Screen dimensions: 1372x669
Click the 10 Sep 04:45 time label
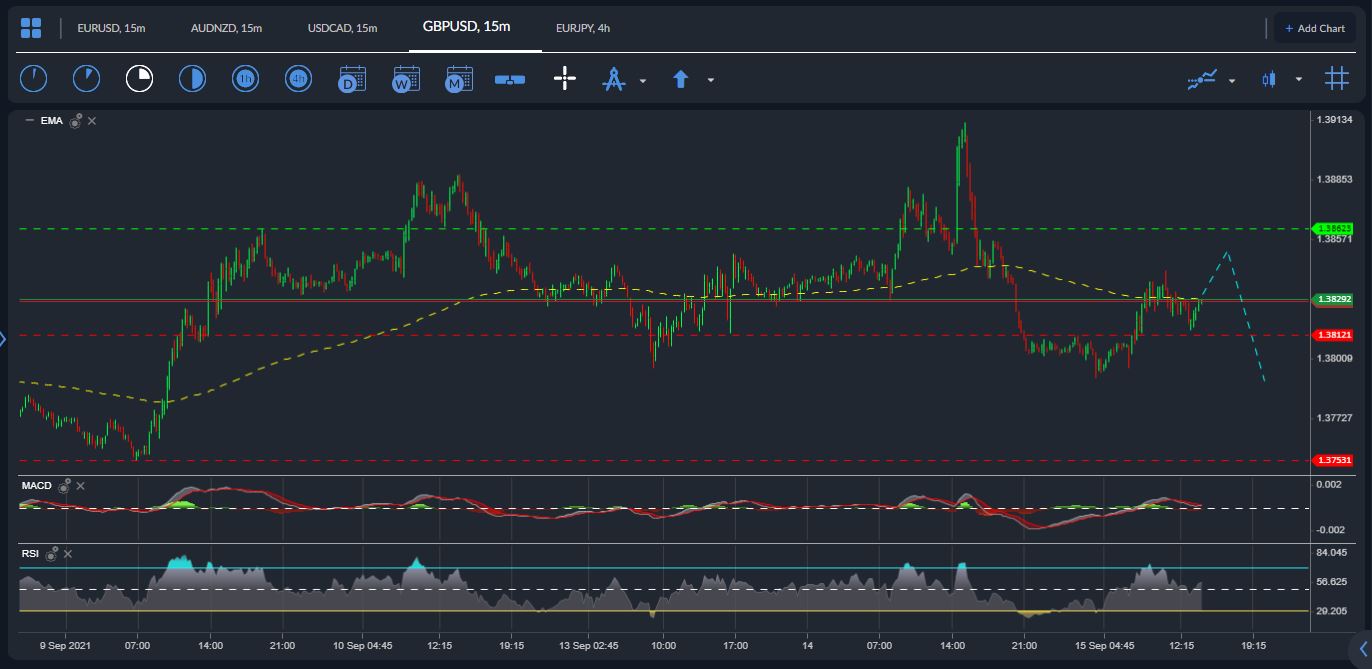point(362,646)
